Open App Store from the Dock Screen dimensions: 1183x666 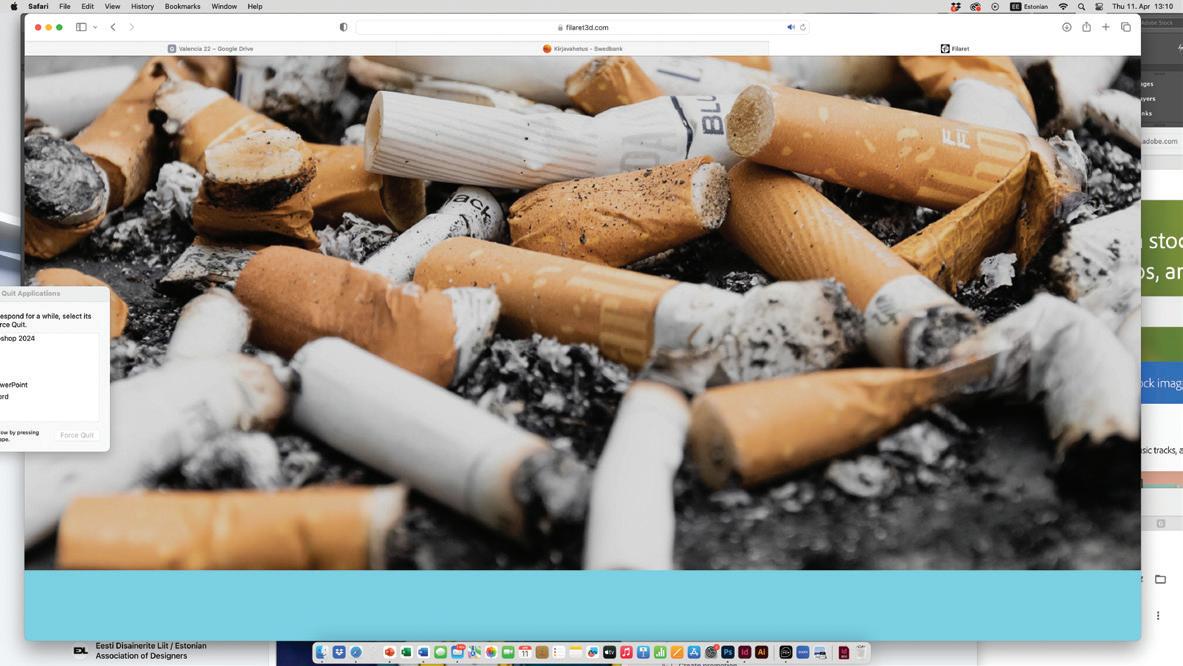click(694, 652)
